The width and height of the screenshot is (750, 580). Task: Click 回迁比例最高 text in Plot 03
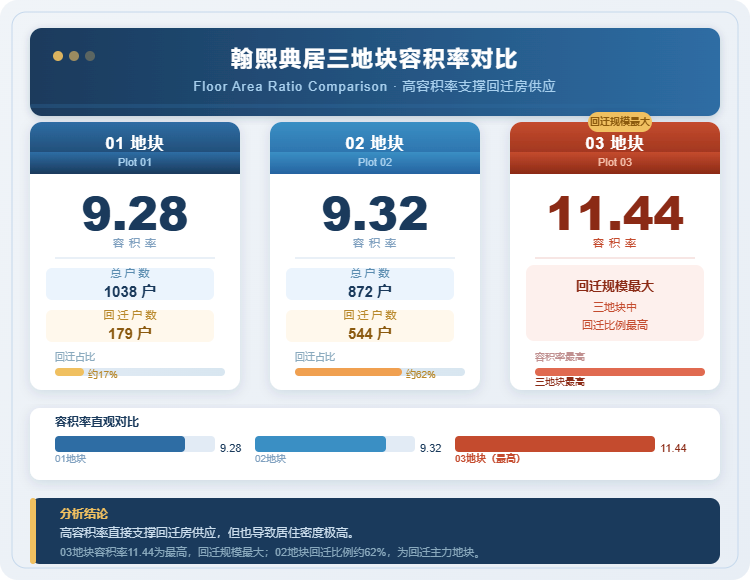coord(615,325)
